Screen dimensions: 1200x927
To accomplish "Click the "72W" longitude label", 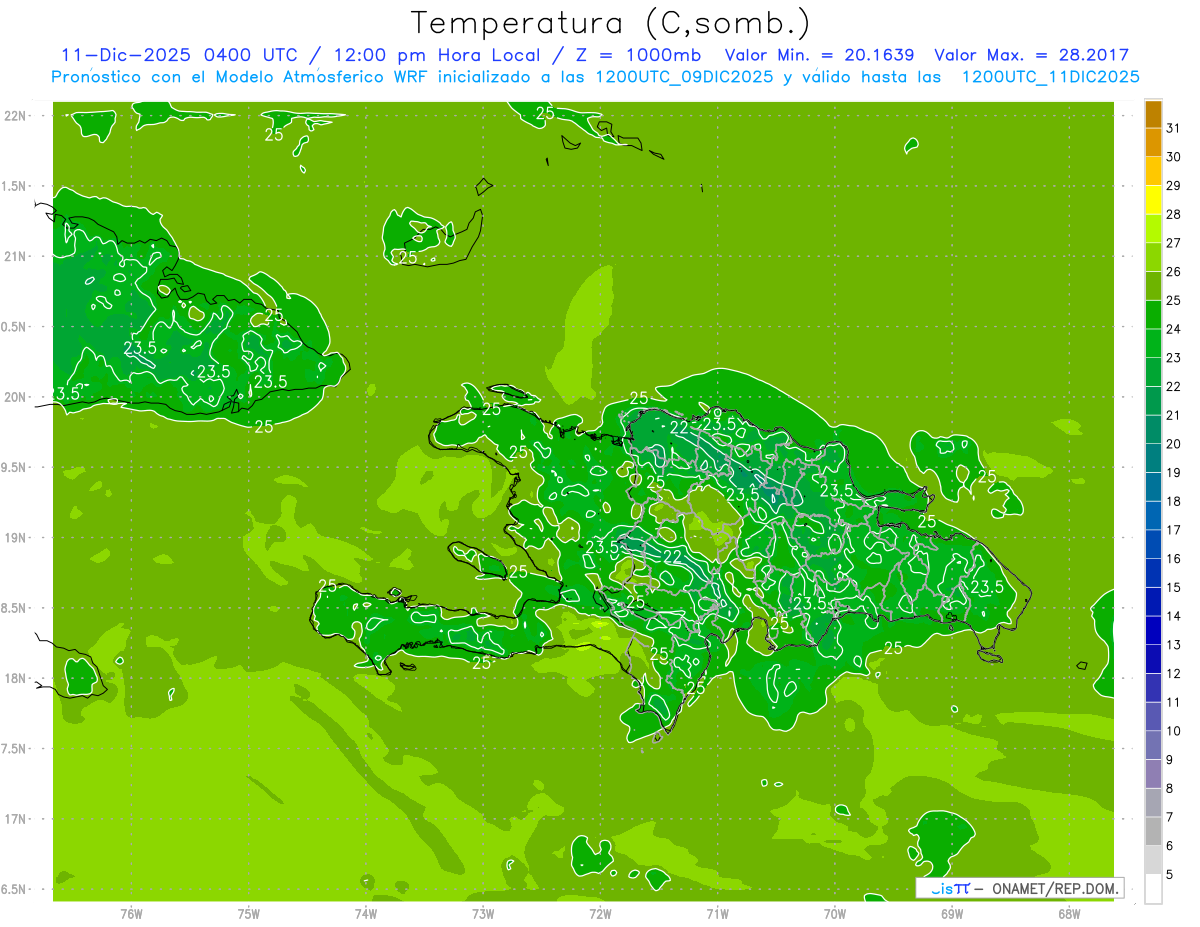I will 600,914.
